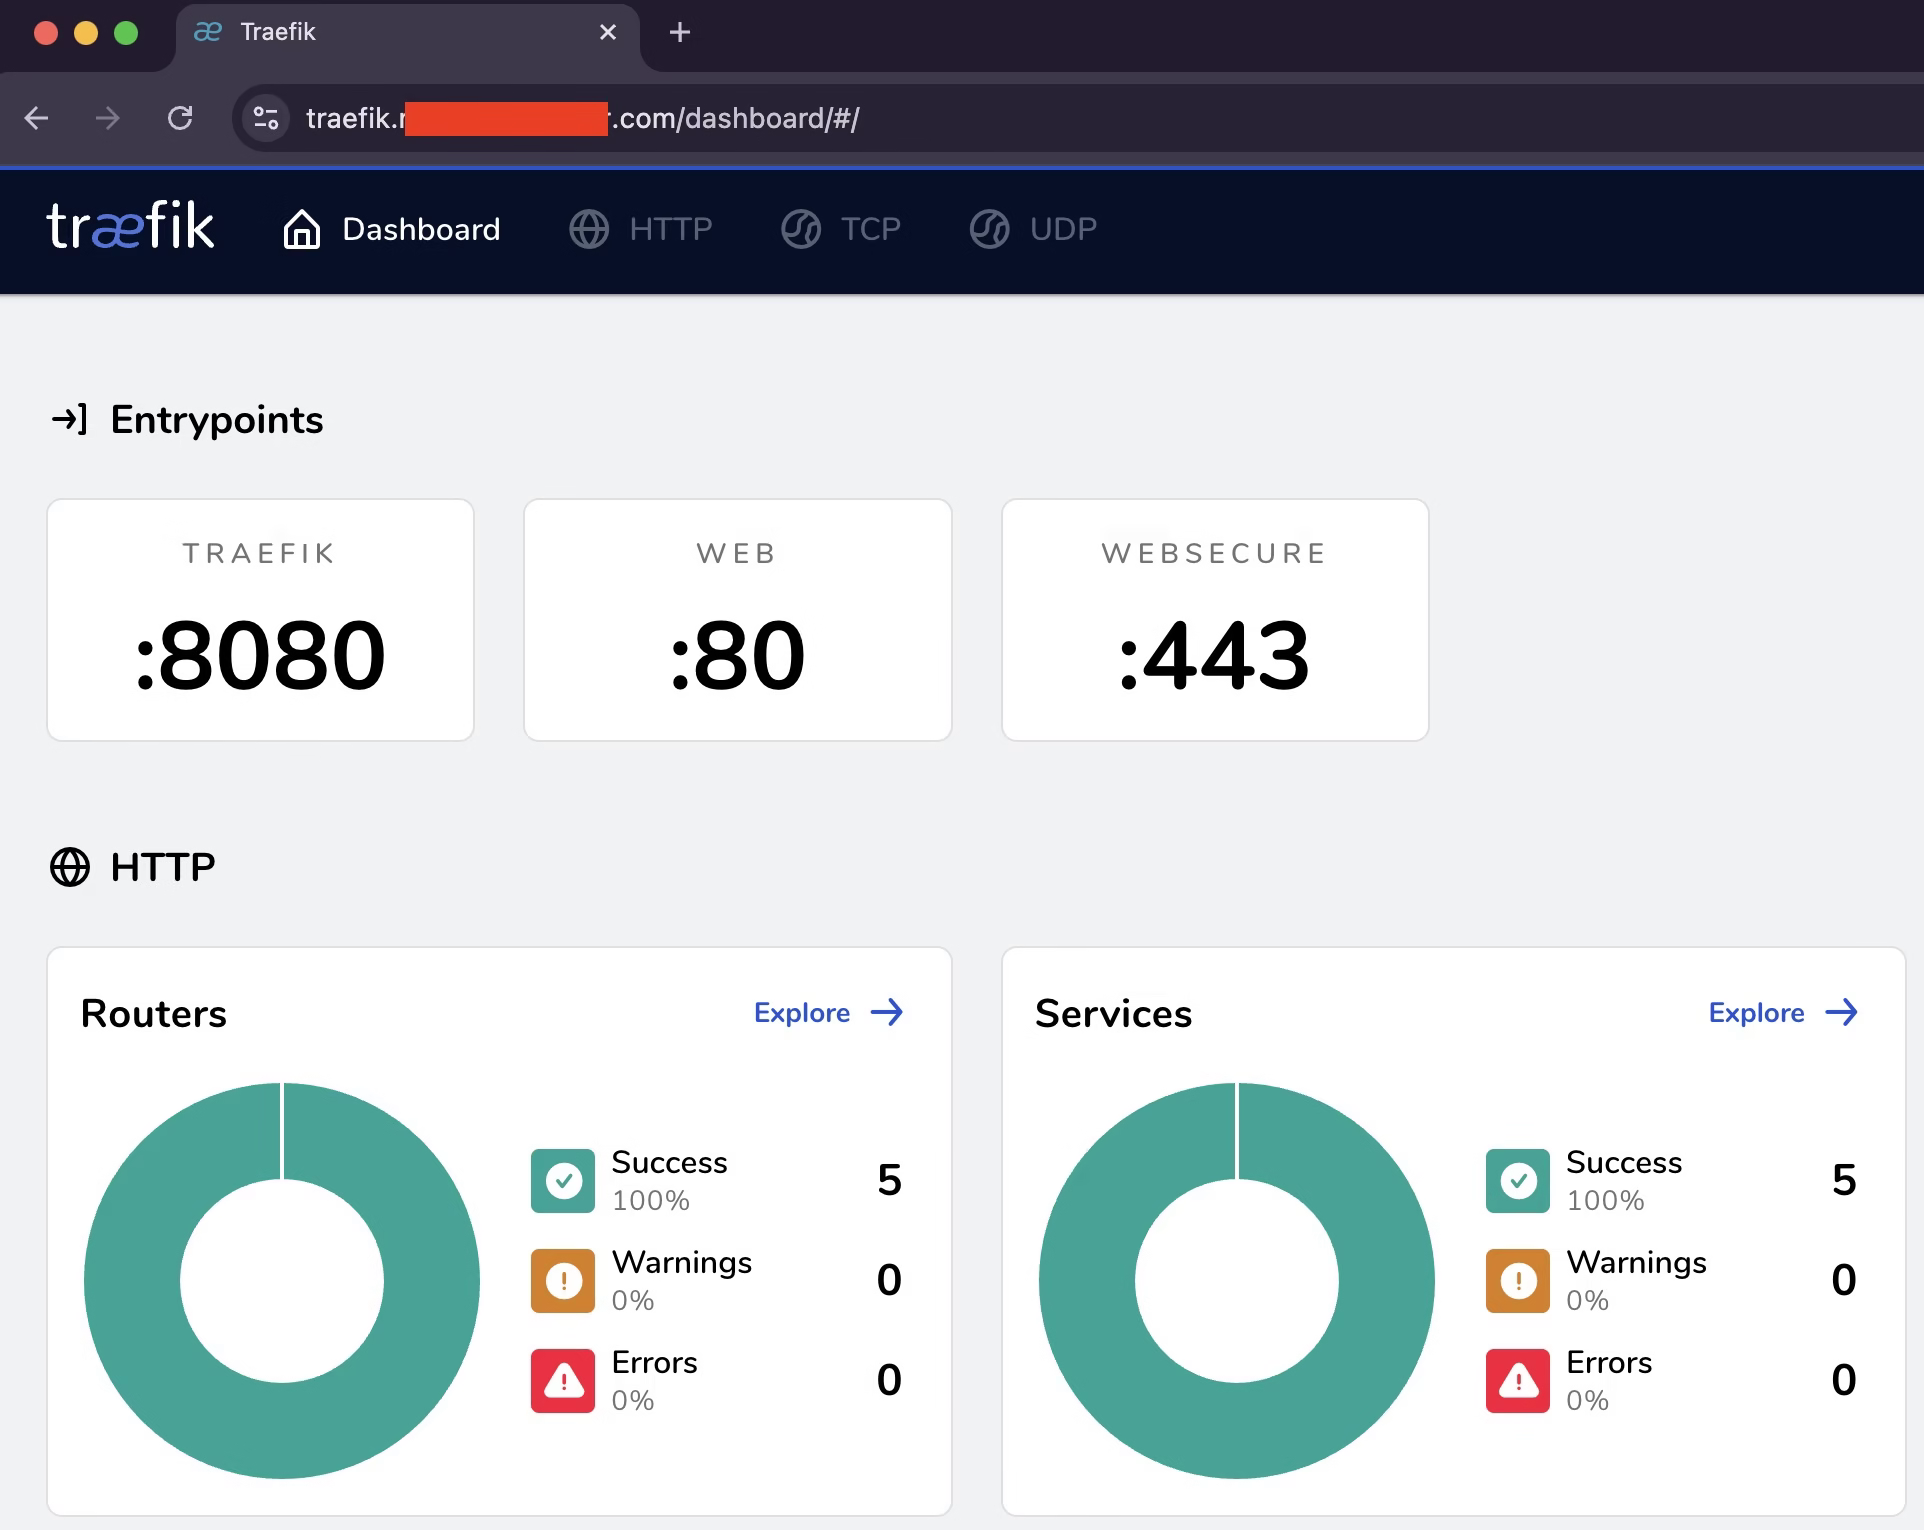The width and height of the screenshot is (1924, 1530).
Task: Close the Traefik browser tab
Action: (608, 33)
